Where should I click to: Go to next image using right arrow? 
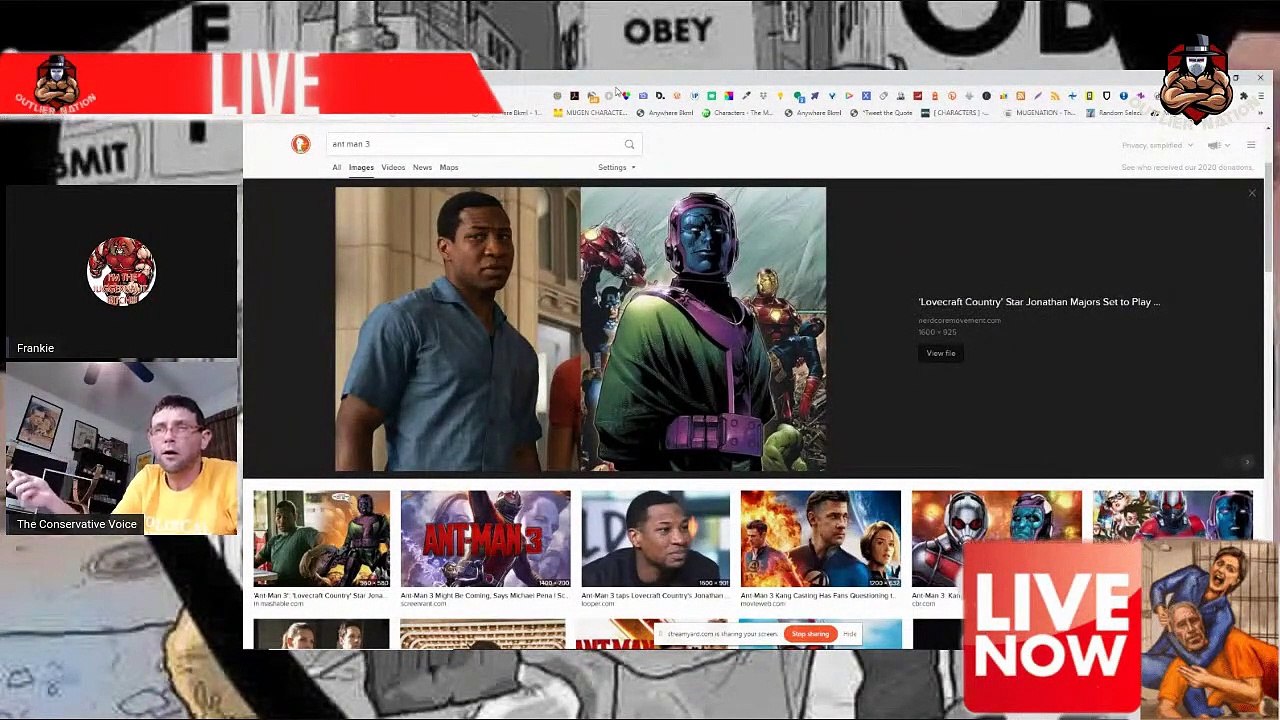(x=1247, y=462)
